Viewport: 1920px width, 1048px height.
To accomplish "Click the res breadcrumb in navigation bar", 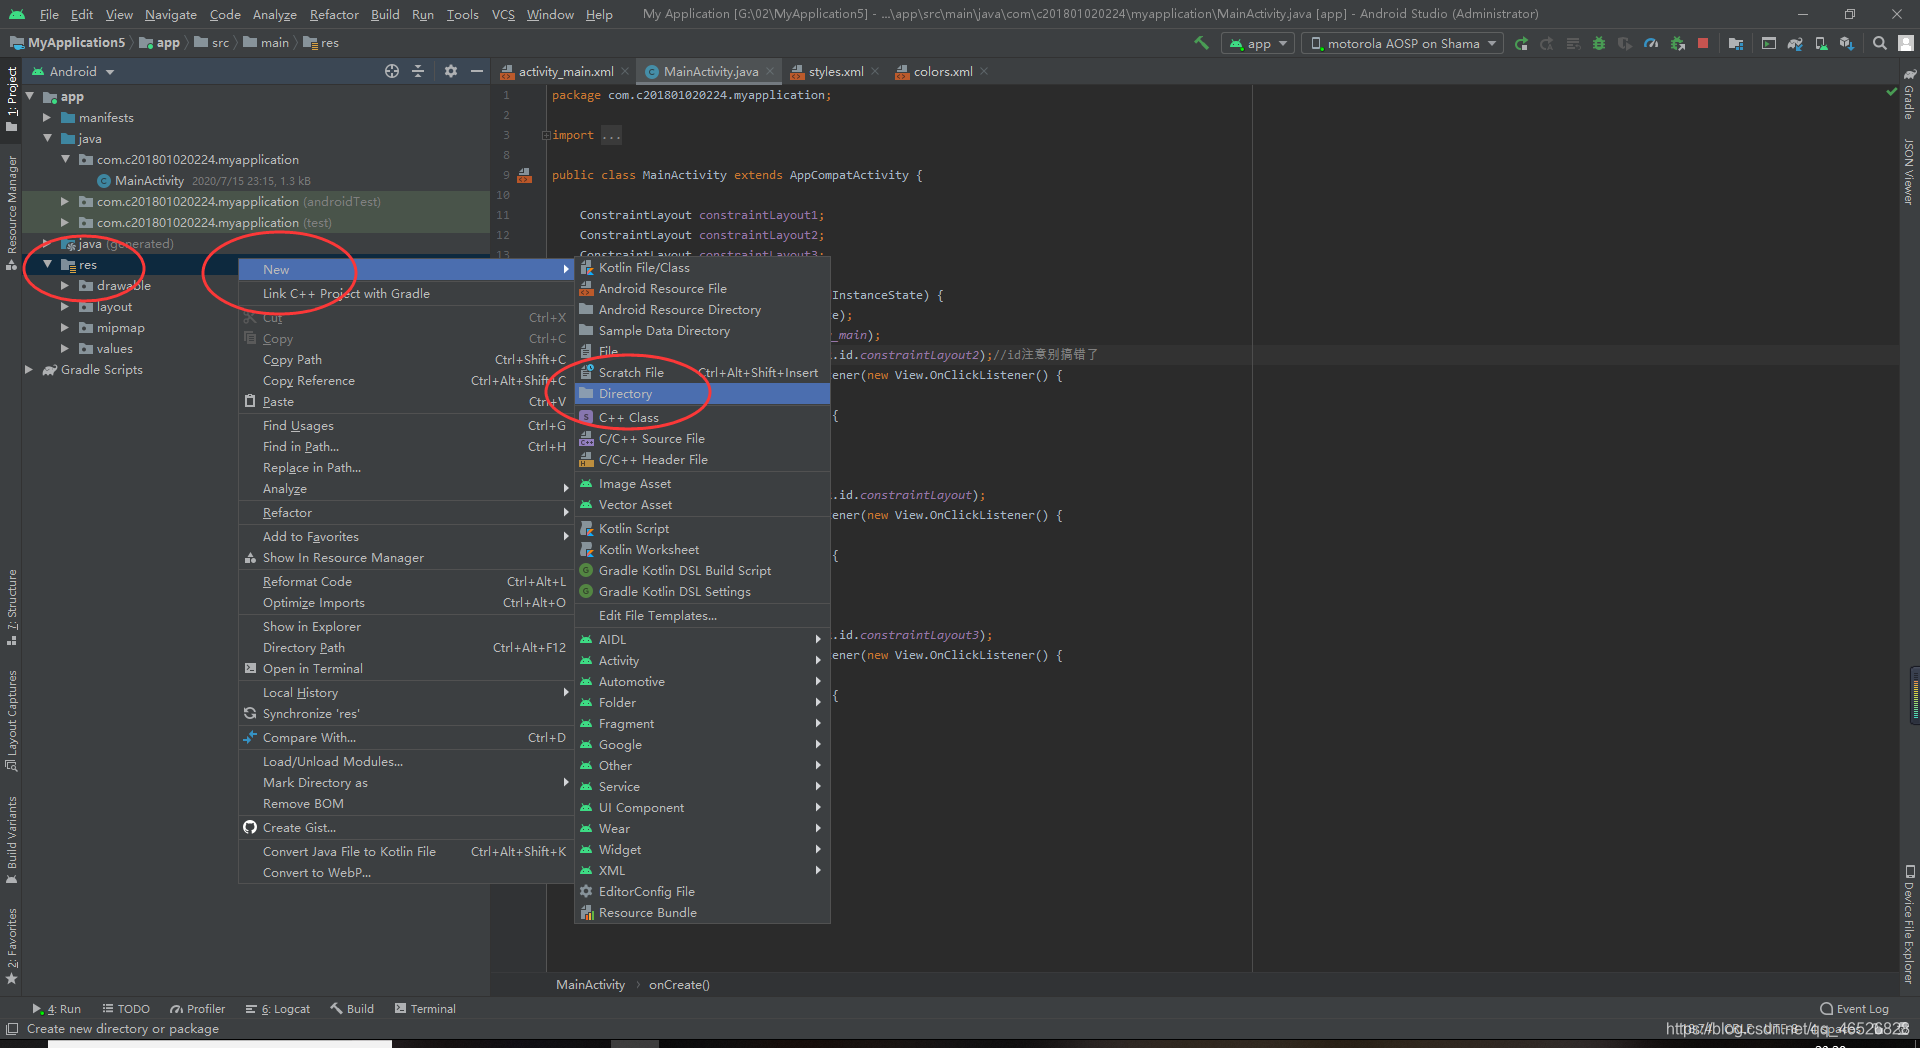I will click(321, 43).
